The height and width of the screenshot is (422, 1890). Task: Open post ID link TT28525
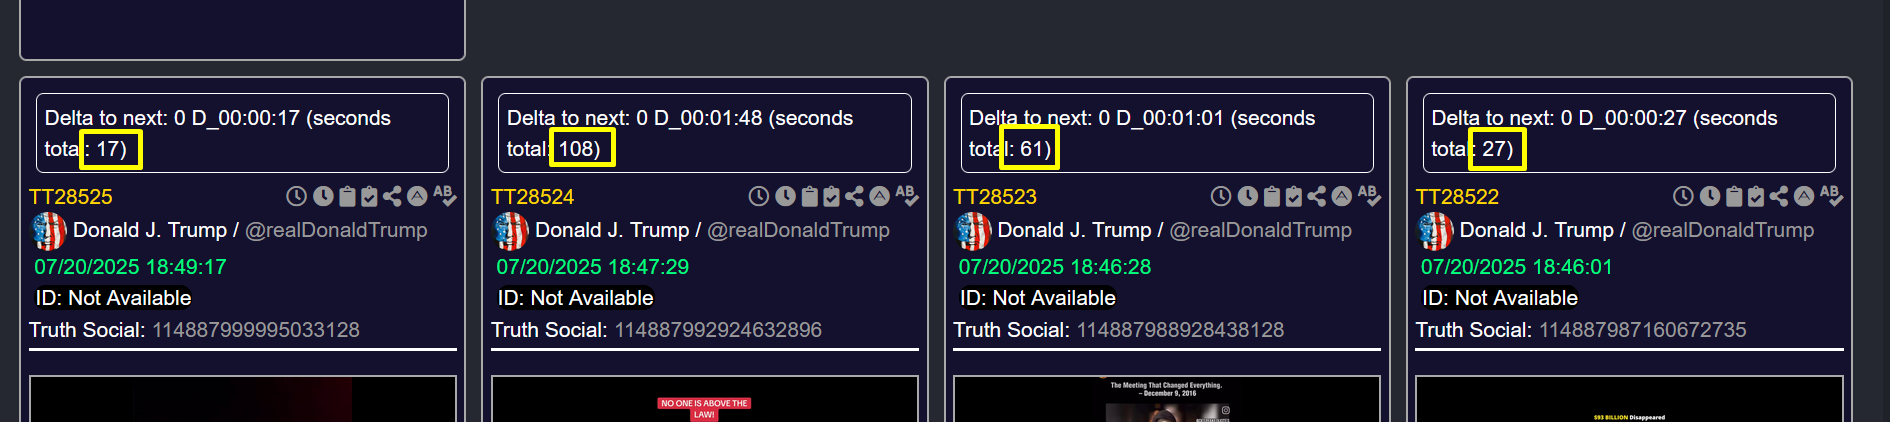[71, 197]
